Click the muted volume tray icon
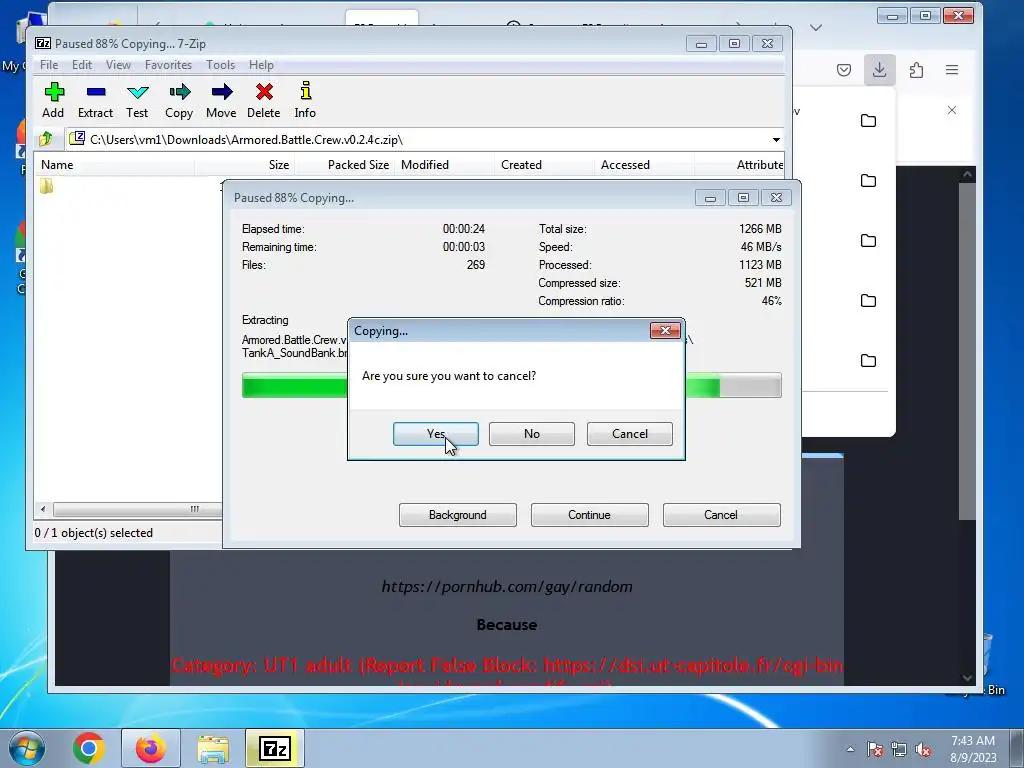 point(923,749)
